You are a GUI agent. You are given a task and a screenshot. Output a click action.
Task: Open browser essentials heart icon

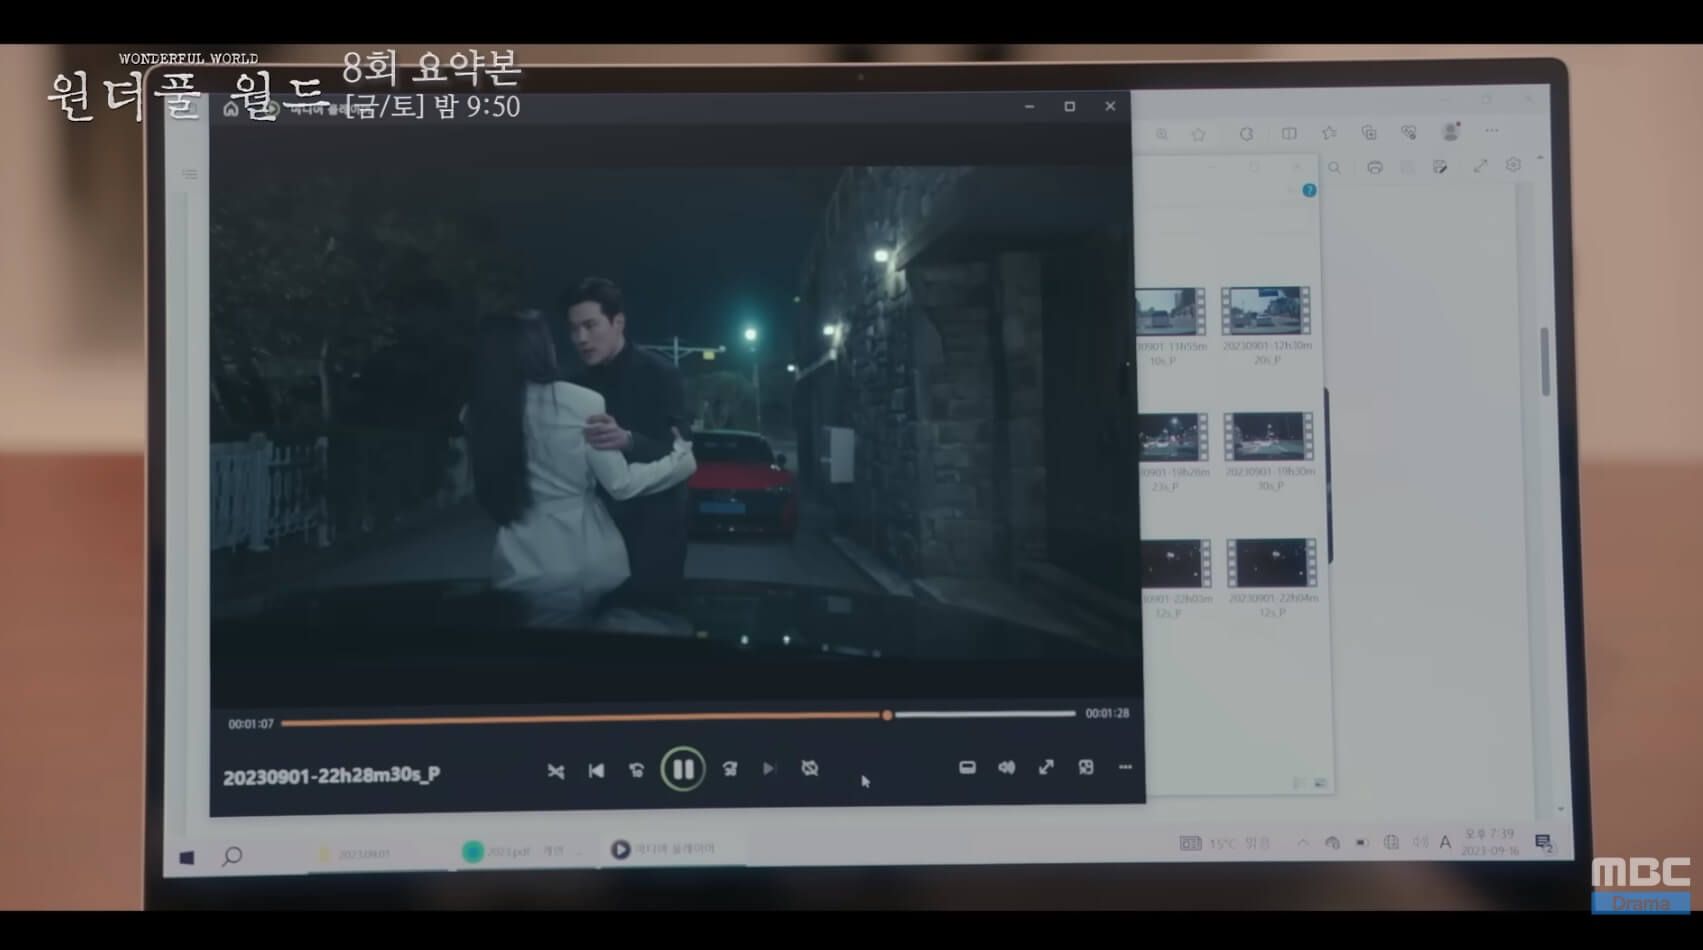[x=1409, y=132]
